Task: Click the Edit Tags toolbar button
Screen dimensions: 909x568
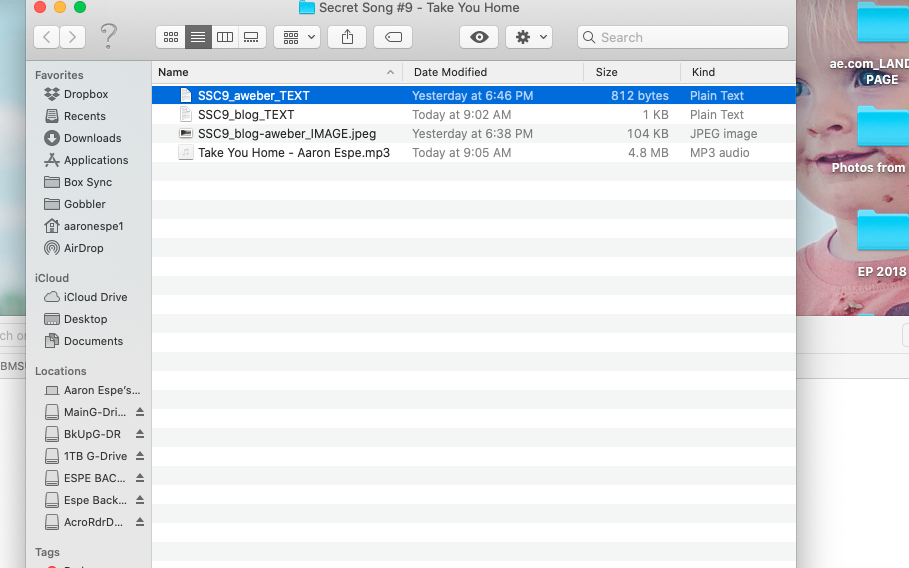Action: (x=393, y=37)
